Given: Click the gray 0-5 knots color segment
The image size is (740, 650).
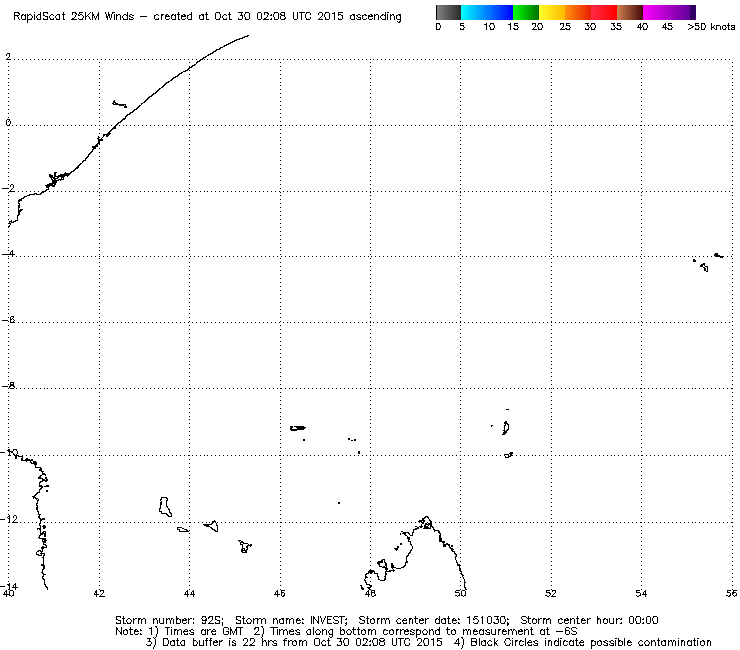Looking at the screenshot, I should [449, 12].
